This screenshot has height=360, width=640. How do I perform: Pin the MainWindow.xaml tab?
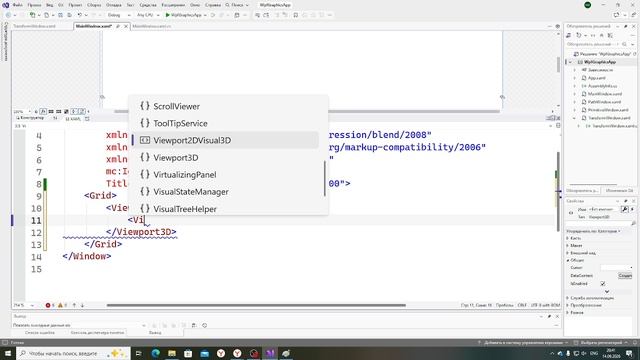tap(118, 26)
